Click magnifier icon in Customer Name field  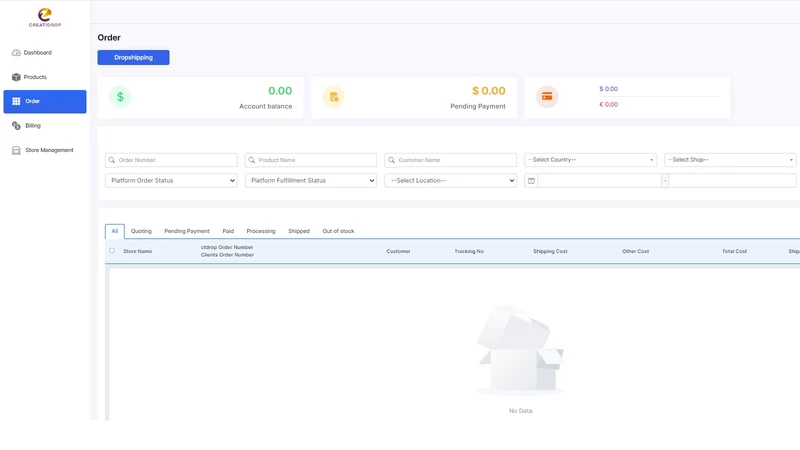(x=391, y=160)
